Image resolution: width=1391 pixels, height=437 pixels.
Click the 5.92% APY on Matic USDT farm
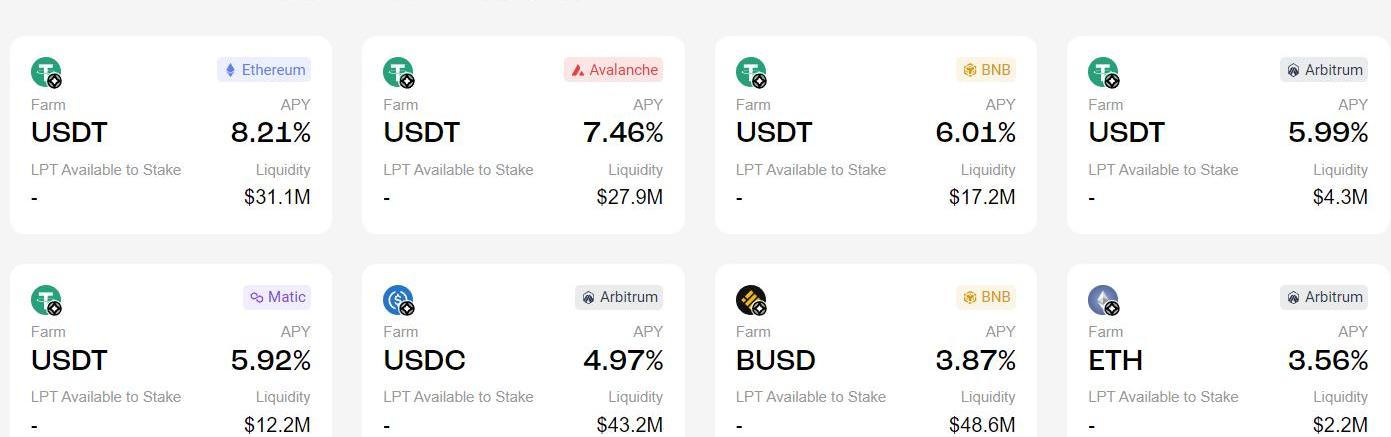[x=270, y=360]
